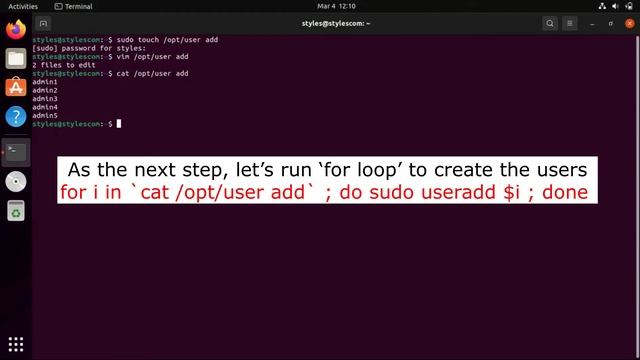Image resolution: width=640 pixels, height=360 pixels.
Task: Minimize the terminal window
Action: [x=592, y=24]
